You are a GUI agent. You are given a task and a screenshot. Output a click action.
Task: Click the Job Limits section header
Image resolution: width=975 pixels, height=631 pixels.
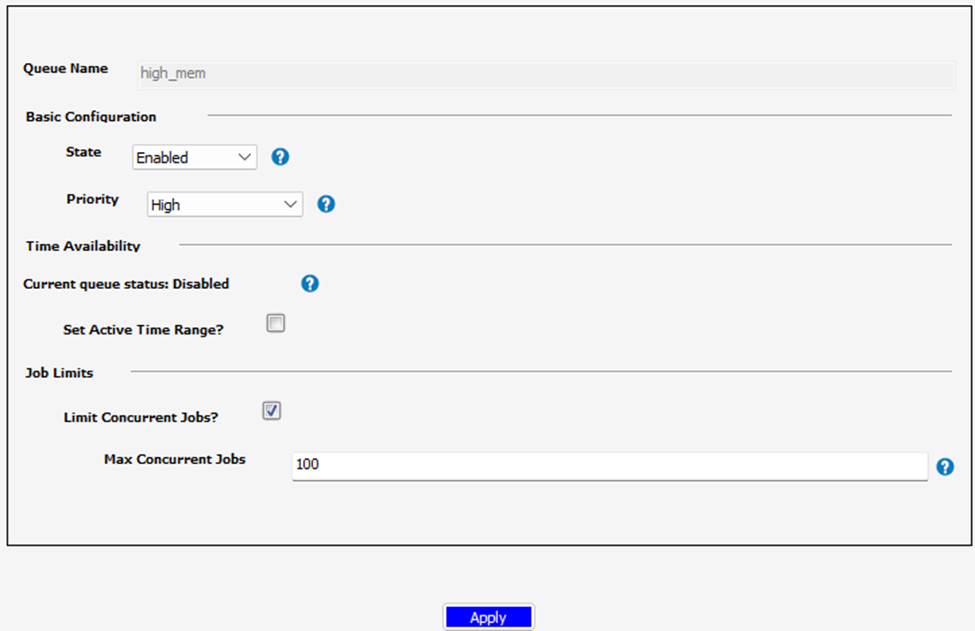tap(59, 372)
